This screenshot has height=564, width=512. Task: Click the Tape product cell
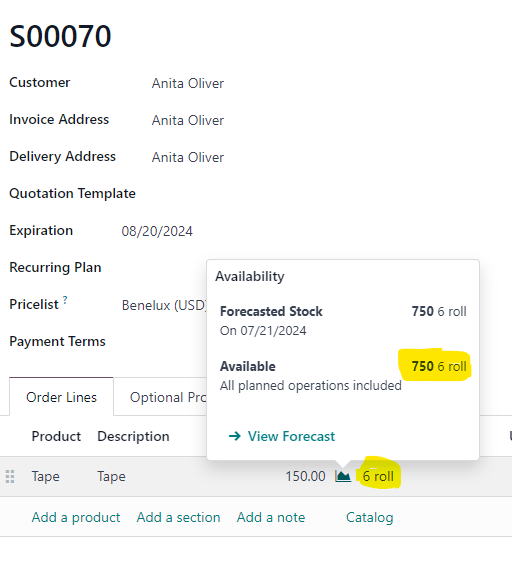click(x=45, y=477)
